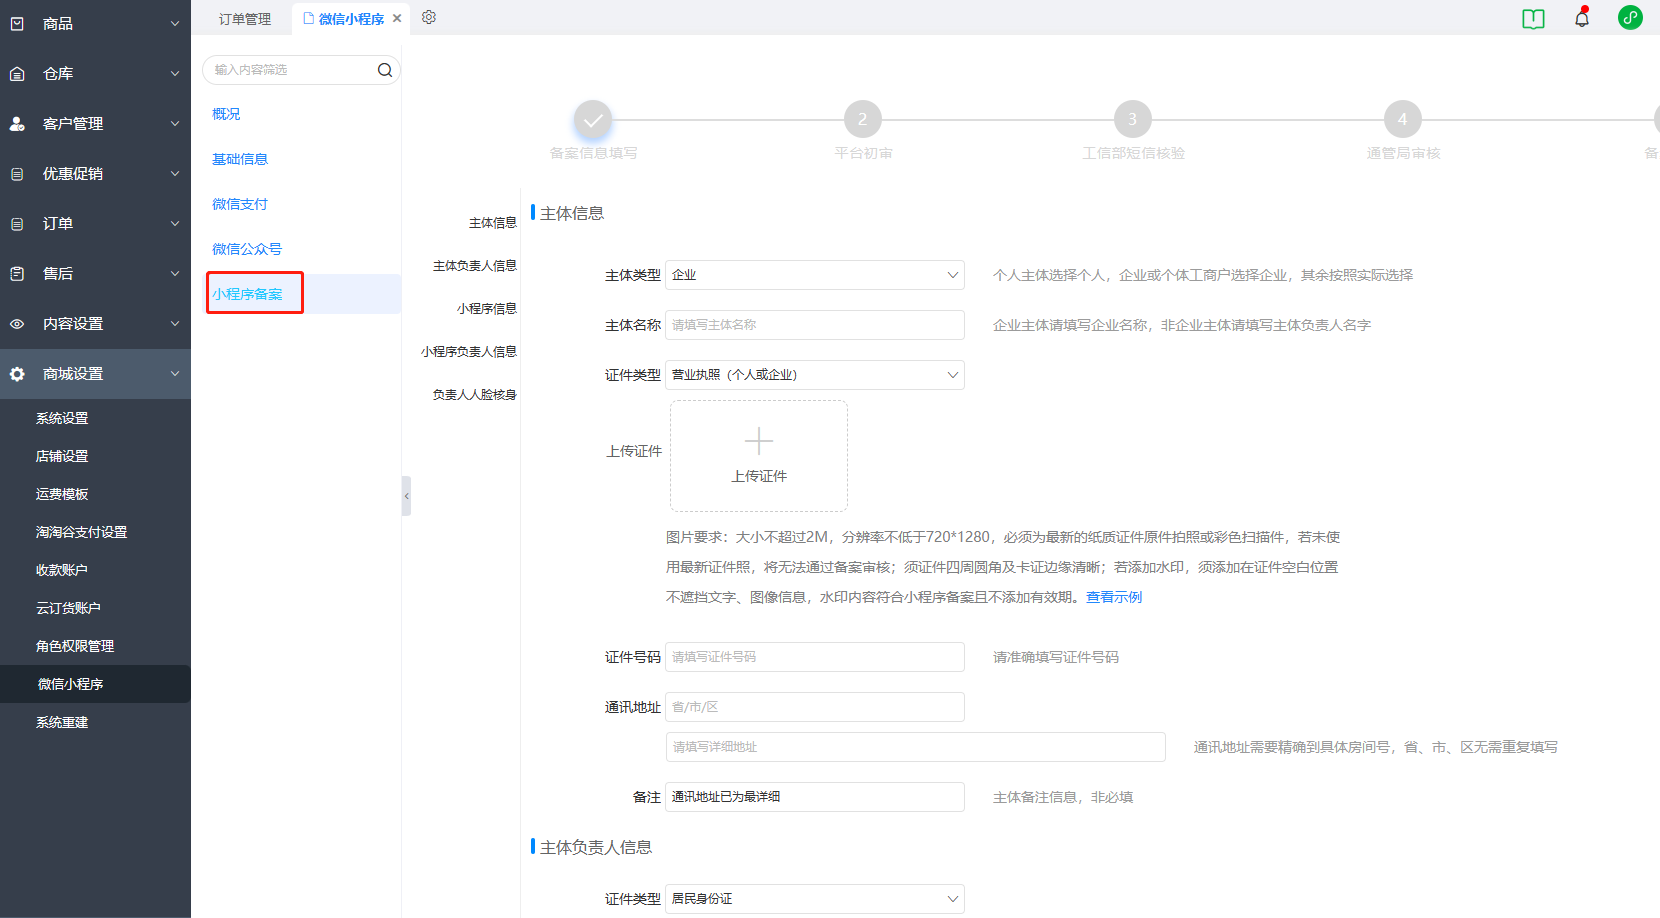Click the 主体名称 input field
1660x918 pixels.
tap(815, 325)
